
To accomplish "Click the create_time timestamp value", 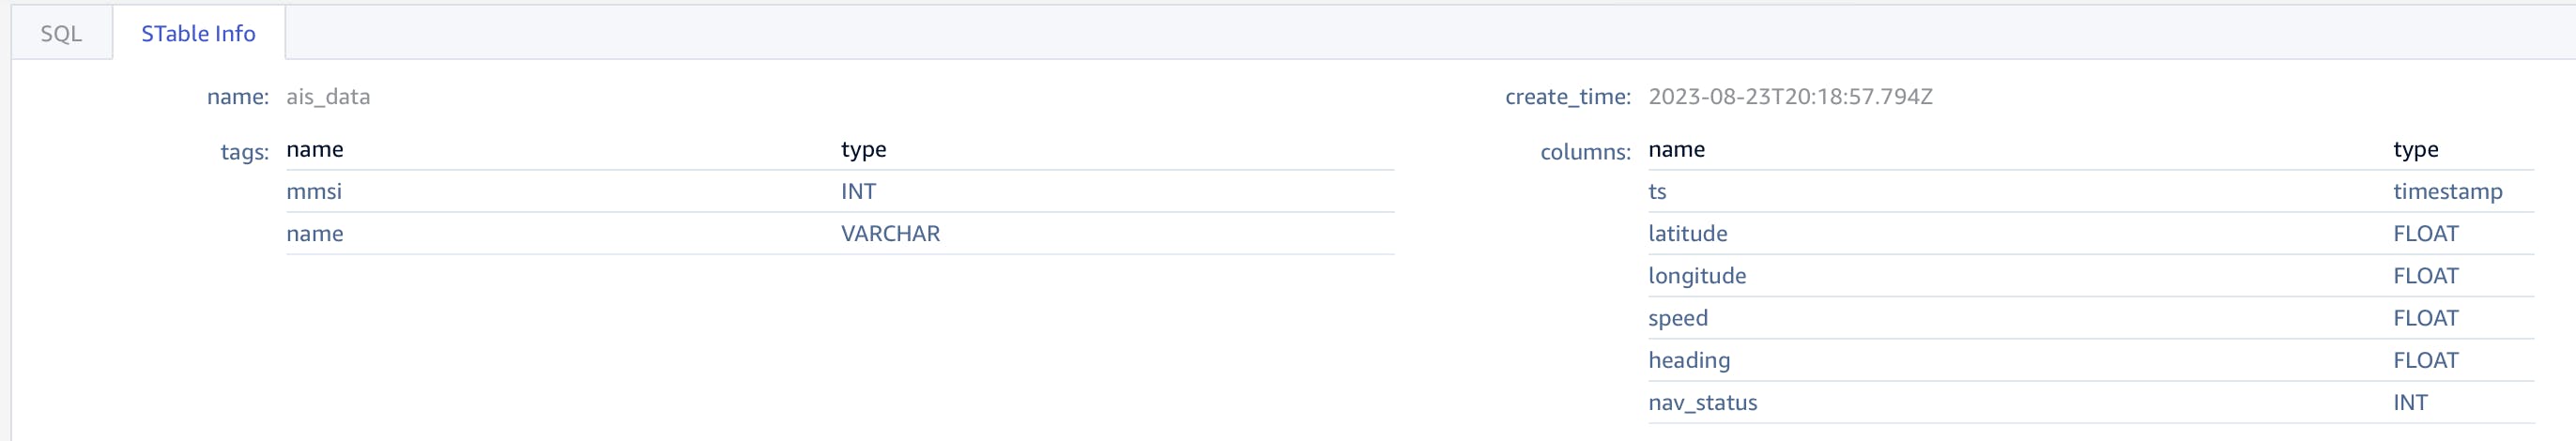I will [1790, 97].
